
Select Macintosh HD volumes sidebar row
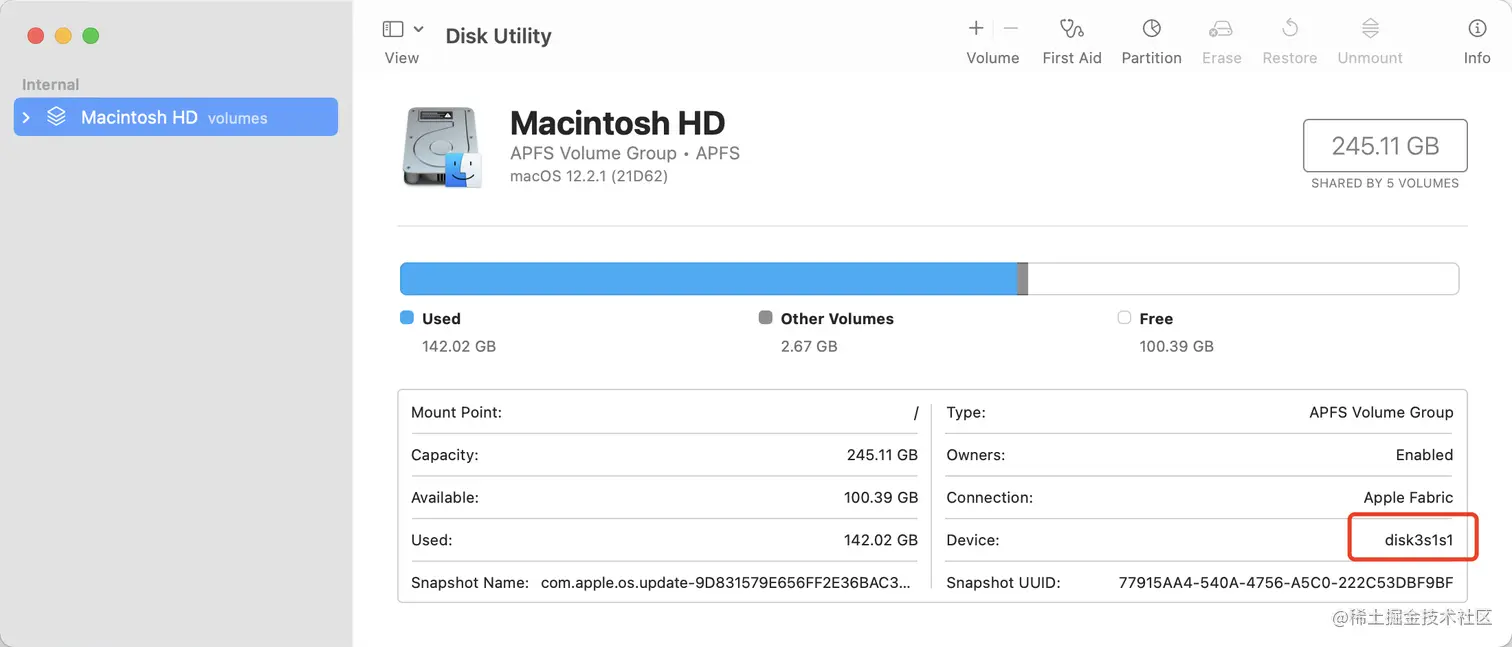tap(176, 117)
